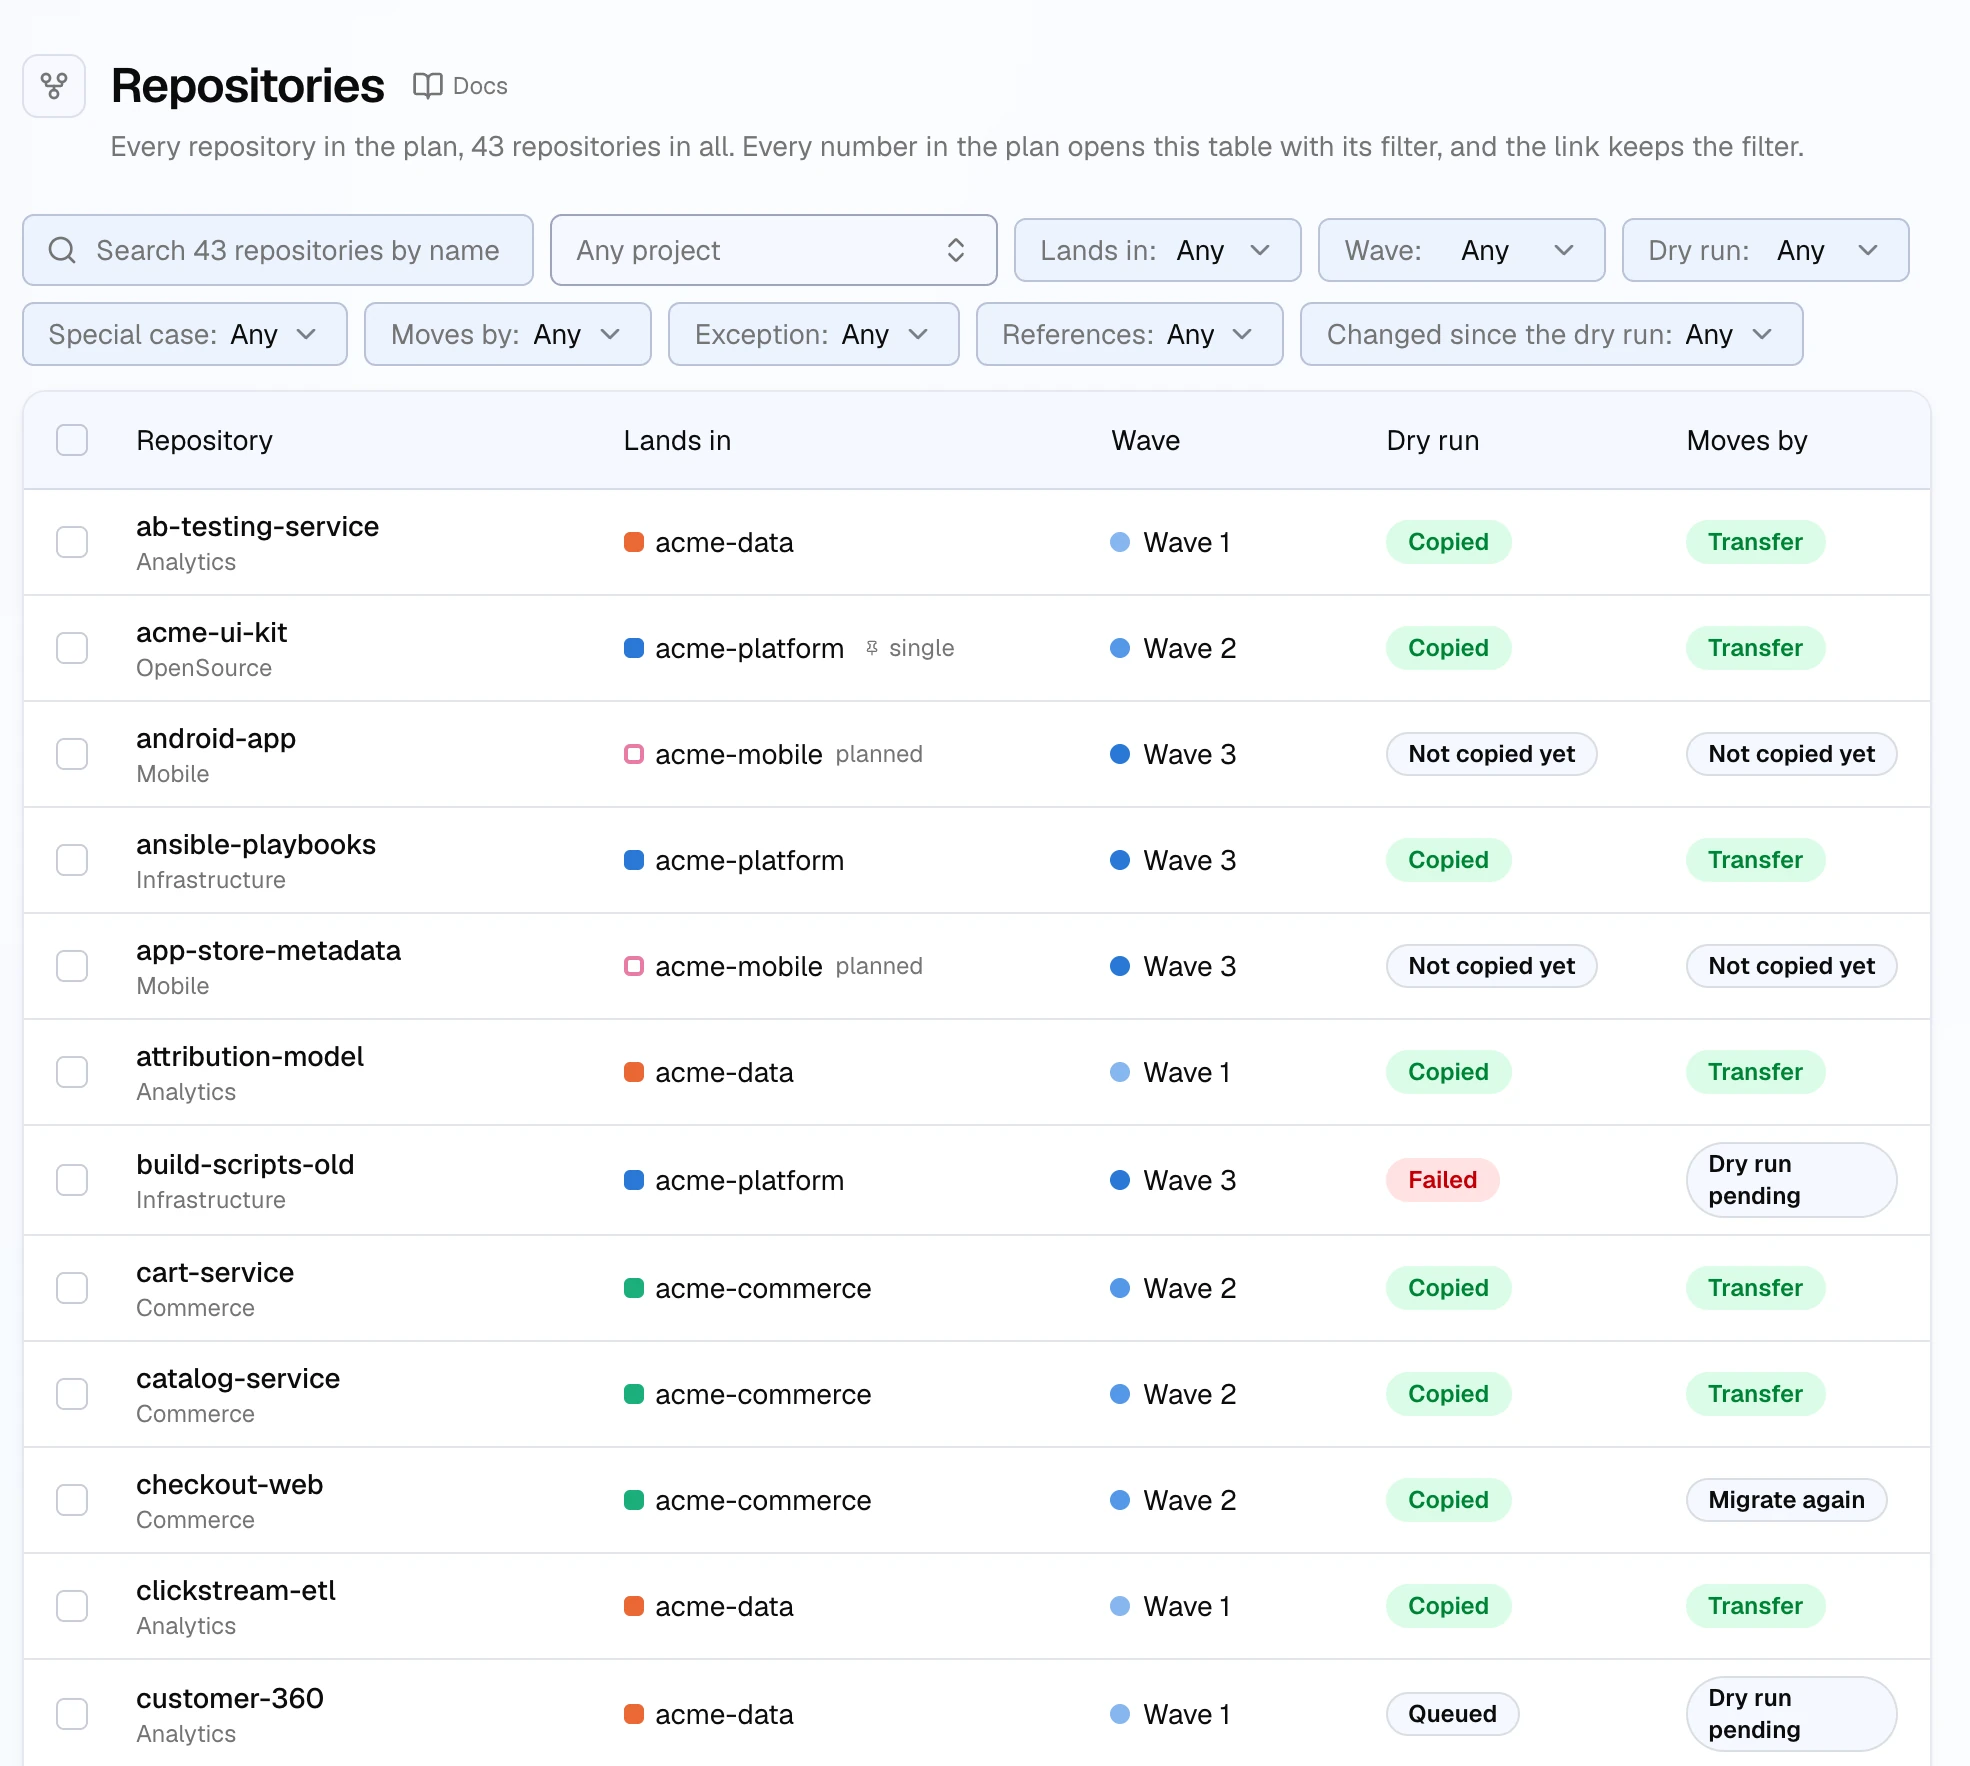This screenshot has width=1970, height=1766.
Task: Click the Wave 2 dot in checkout-web row
Action: (1120, 1500)
